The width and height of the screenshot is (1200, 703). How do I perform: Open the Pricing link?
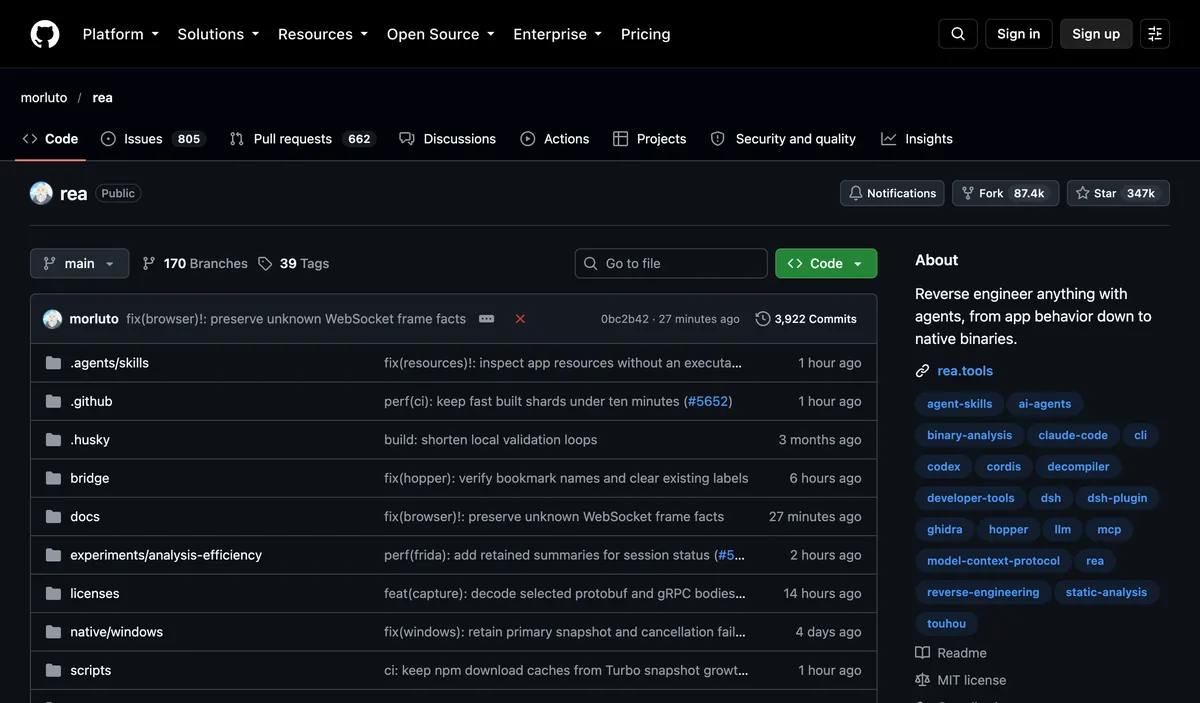(646, 34)
